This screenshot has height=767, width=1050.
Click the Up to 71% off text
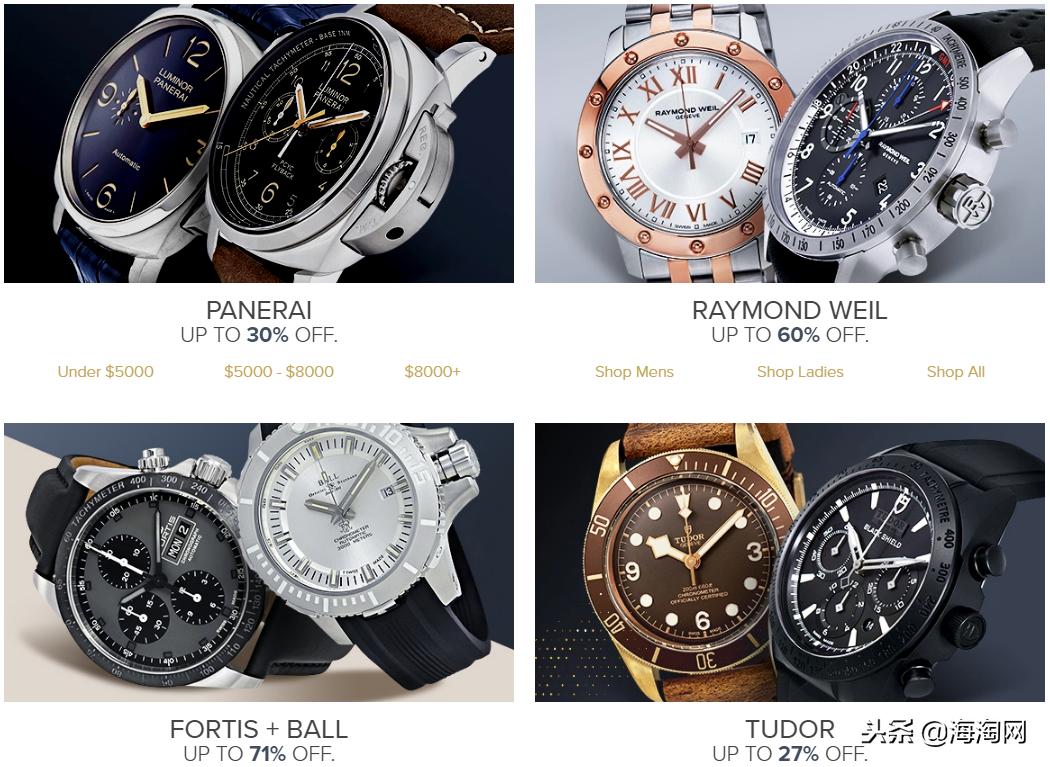point(258,754)
